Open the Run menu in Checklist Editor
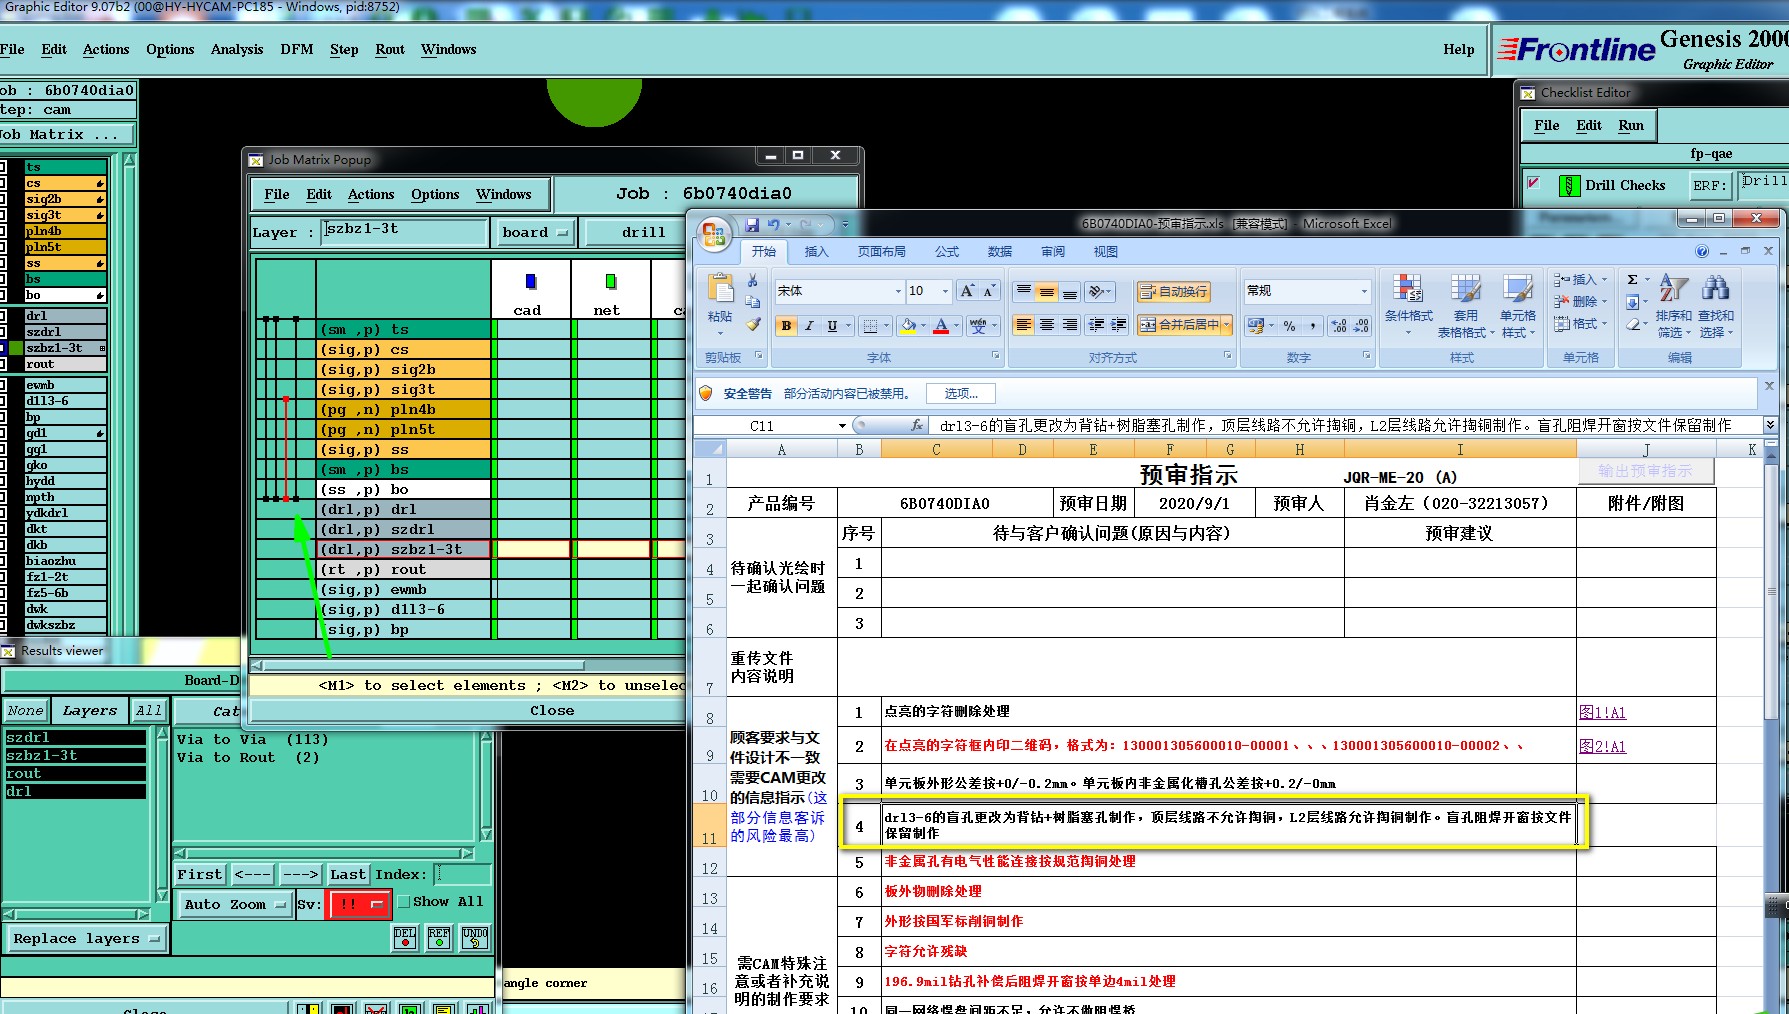Screen dimensions: 1789x1014 (x=1631, y=125)
